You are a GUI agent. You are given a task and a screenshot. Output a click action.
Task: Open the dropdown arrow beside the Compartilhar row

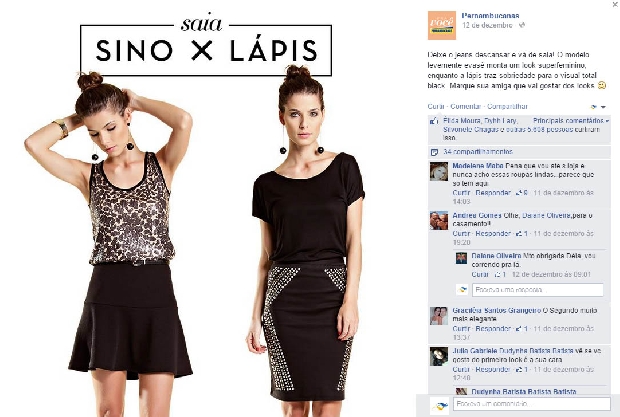click(x=603, y=107)
